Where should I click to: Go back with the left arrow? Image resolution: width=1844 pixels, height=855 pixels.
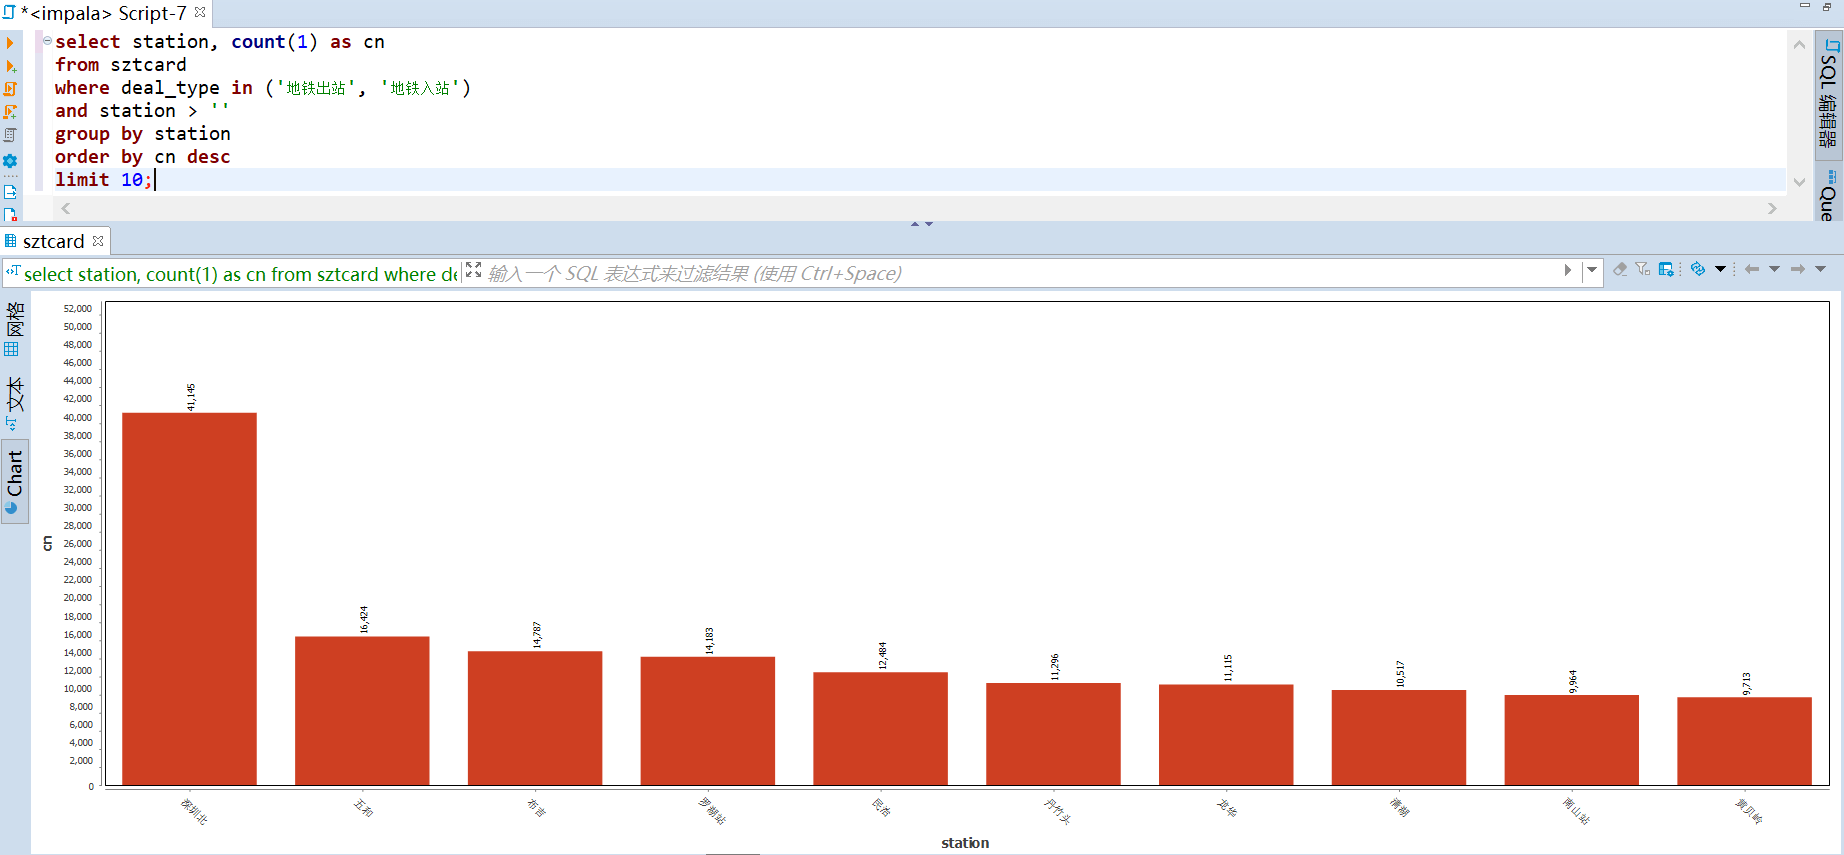[1752, 269]
